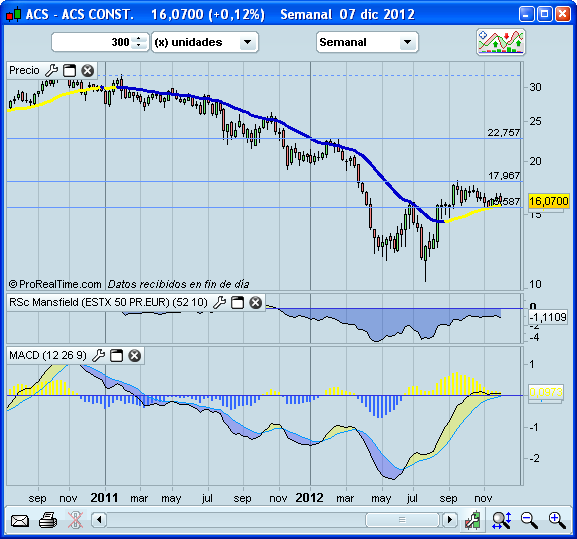Screen dimensions: 577x539
Task: Open chart properties wrench icon in the bottom toolbar
Action: point(473,520)
